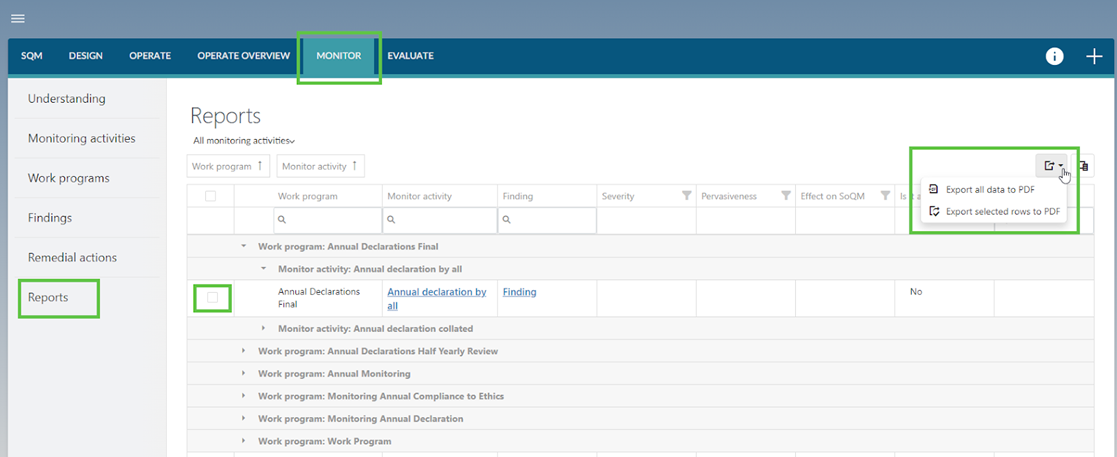Open Findings in the sidebar

click(x=50, y=218)
